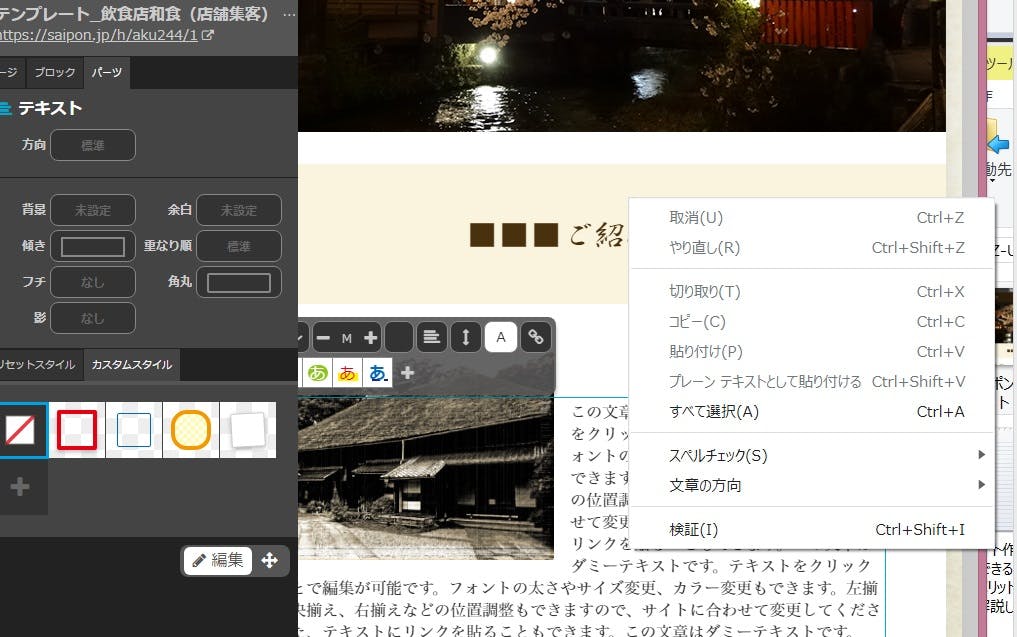Click the move handle next to 編集

pos(269,560)
